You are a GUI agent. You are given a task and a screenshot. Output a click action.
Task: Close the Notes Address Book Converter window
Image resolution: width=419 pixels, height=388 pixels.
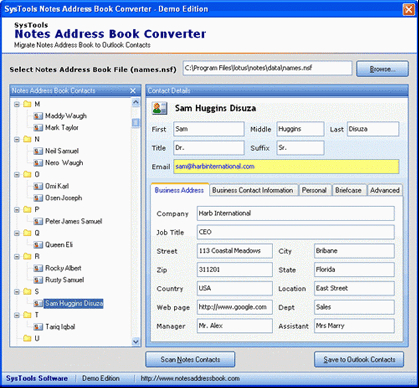tap(409, 9)
